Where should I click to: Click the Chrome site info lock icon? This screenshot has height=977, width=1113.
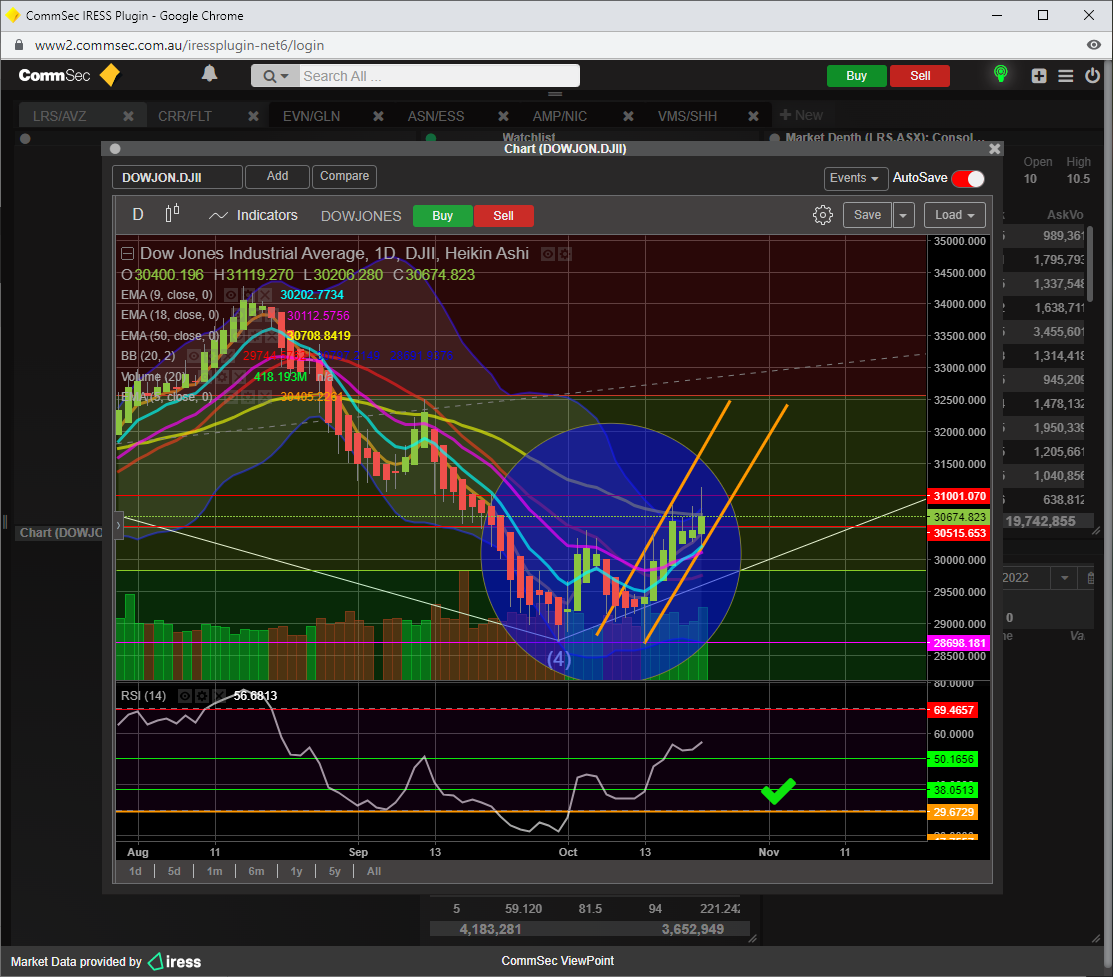(x=20, y=45)
